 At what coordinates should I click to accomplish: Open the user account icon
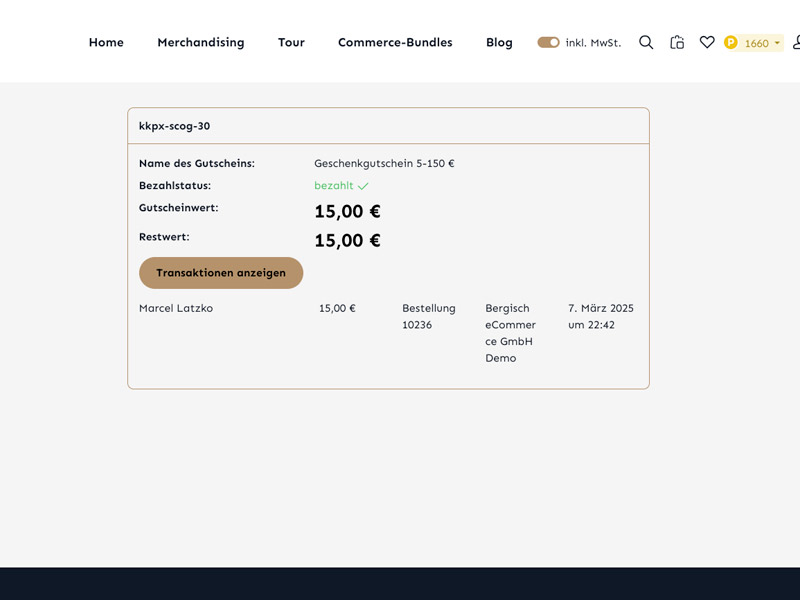pyautogui.click(x=795, y=42)
